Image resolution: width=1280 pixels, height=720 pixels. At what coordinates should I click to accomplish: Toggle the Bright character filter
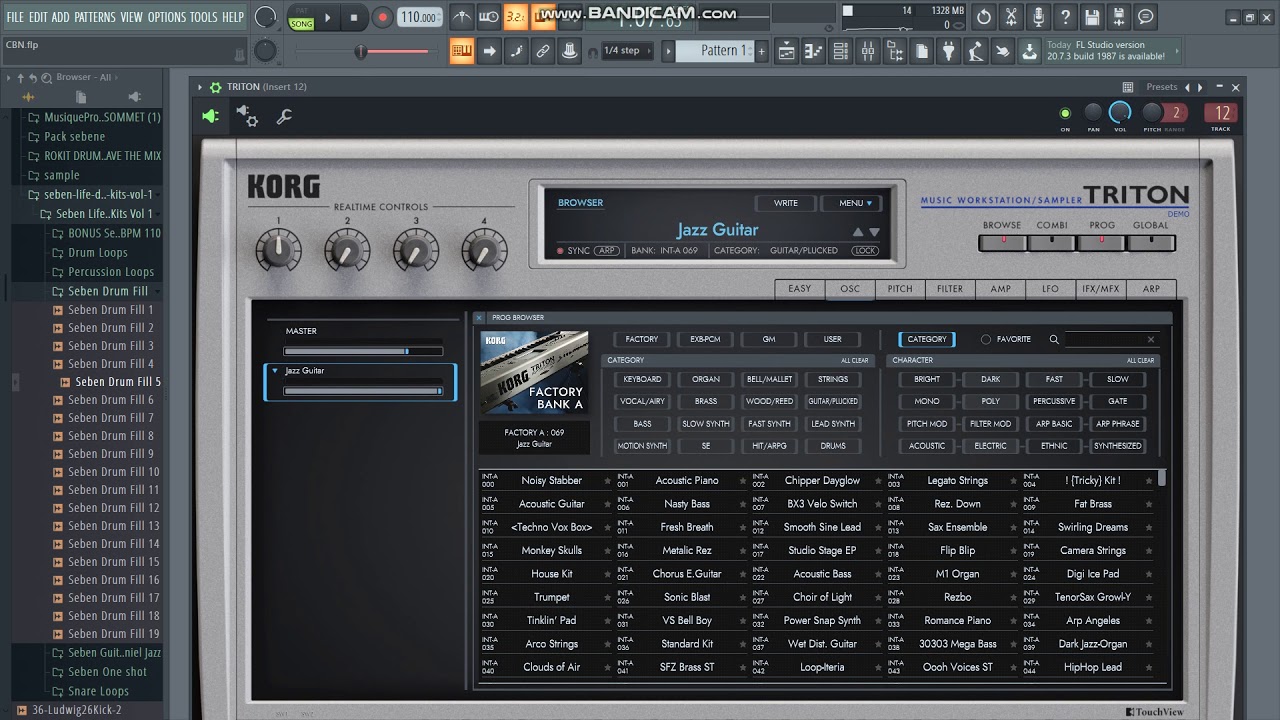[x=927, y=380]
